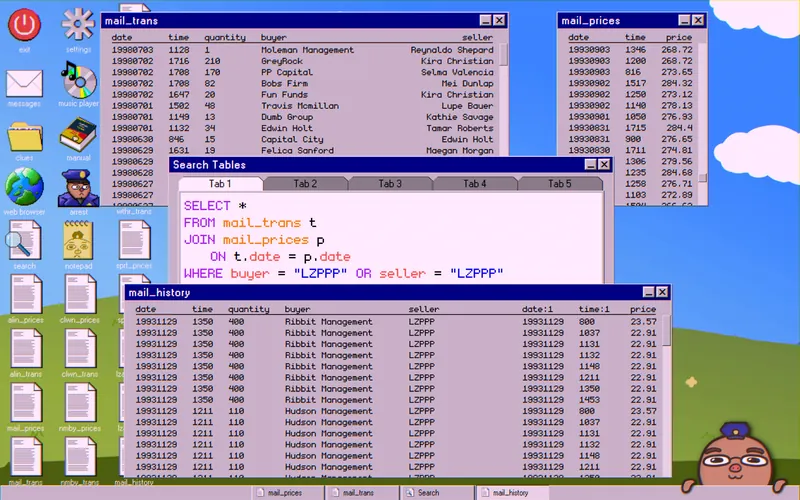Click buyer cell 'Bobs Firm'
Viewport: 800px width, 500px height.
[284, 84]
